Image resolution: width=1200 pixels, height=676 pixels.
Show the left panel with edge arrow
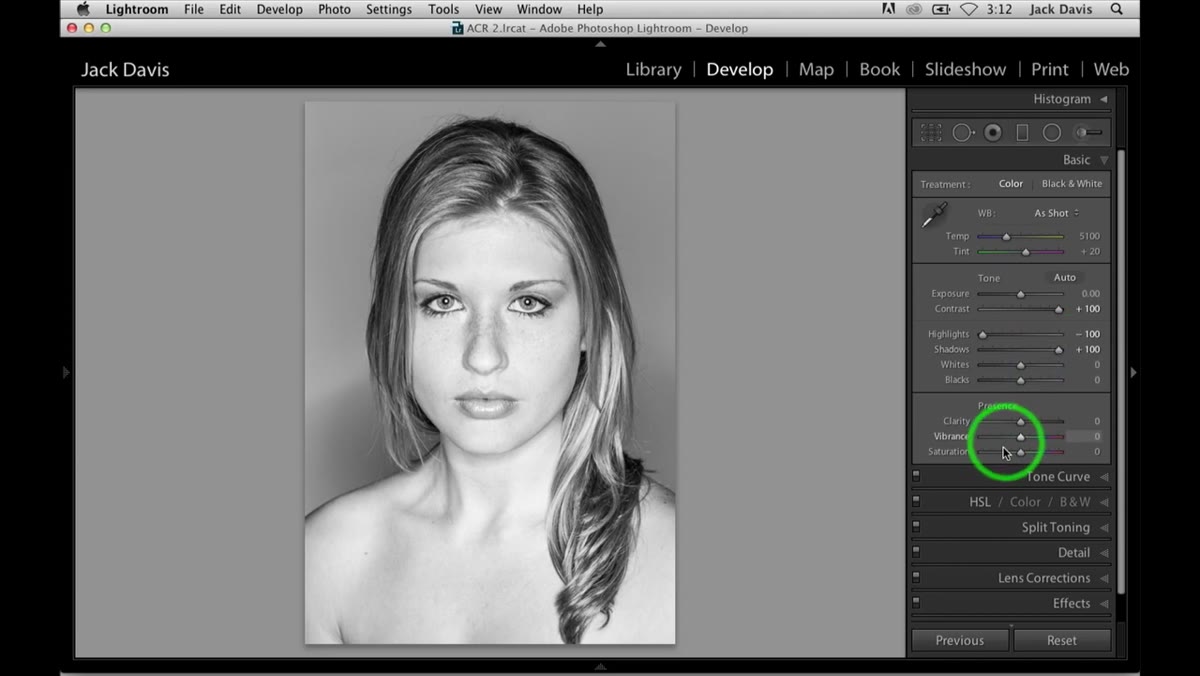pyautogui.click(x=66, y=372)
